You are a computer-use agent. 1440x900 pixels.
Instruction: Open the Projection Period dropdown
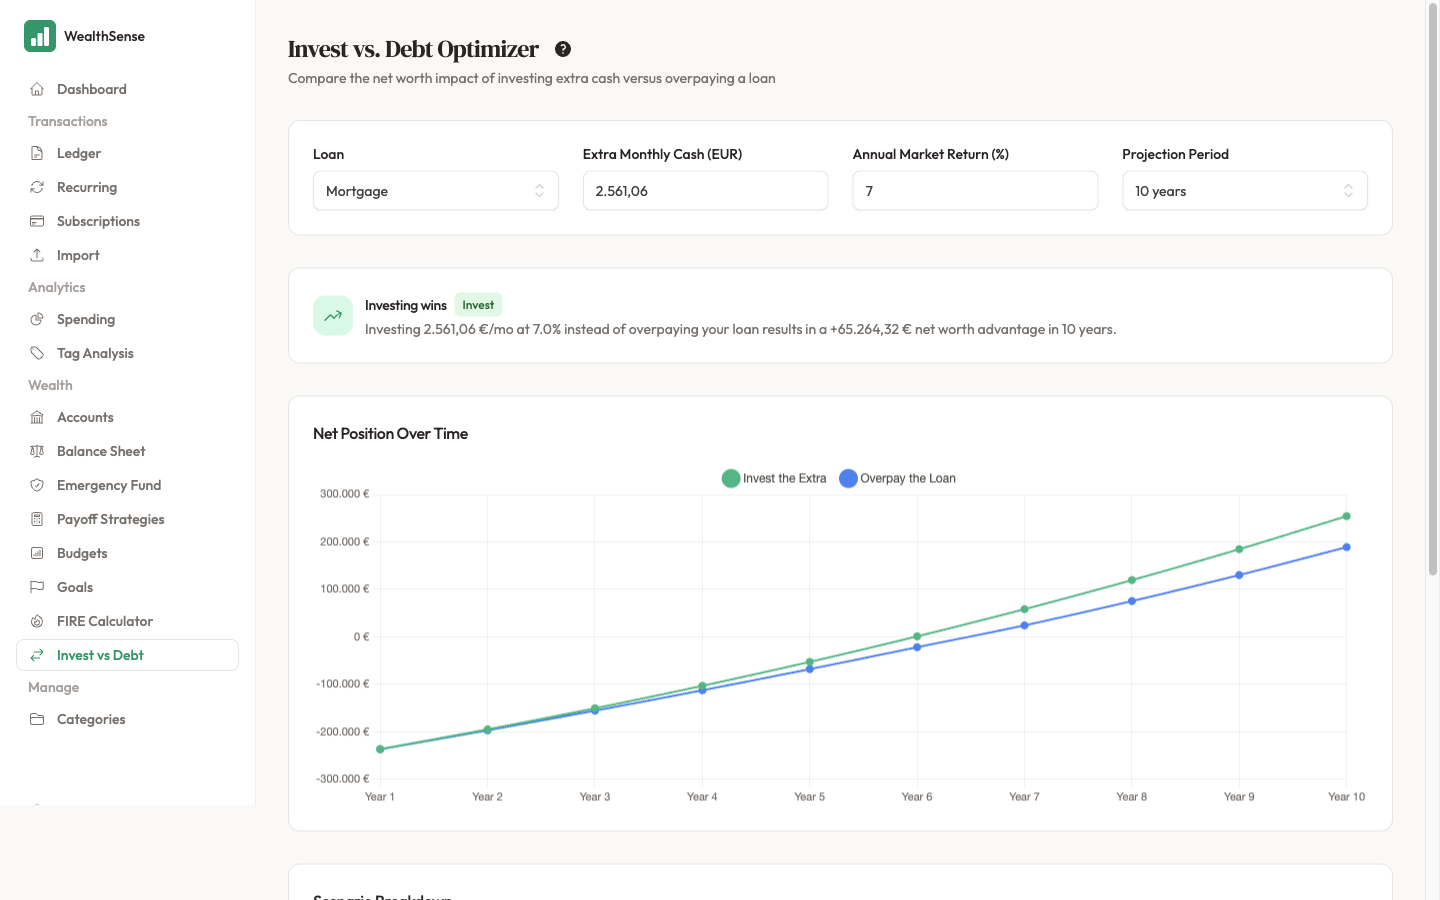click(x=1245, y=191)
